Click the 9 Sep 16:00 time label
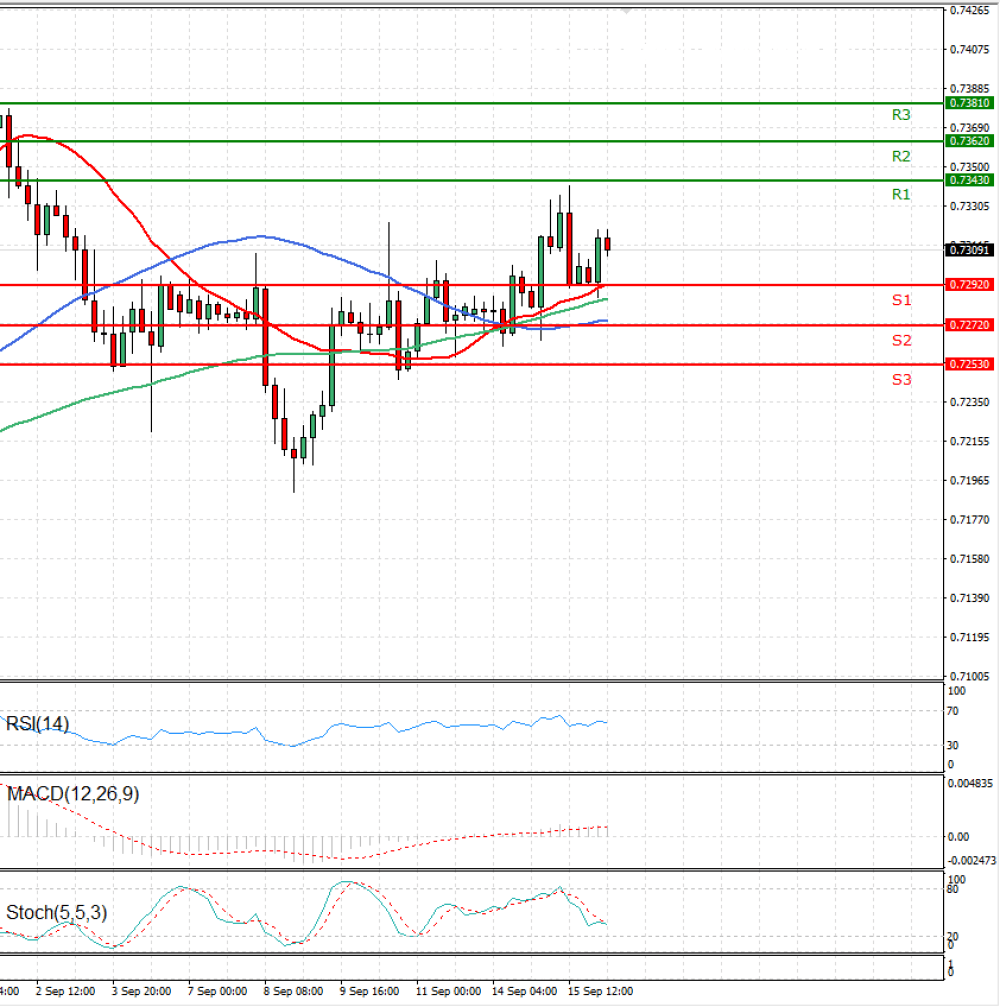Viewport: 1000px width, 1007px height. coord(369,991)
